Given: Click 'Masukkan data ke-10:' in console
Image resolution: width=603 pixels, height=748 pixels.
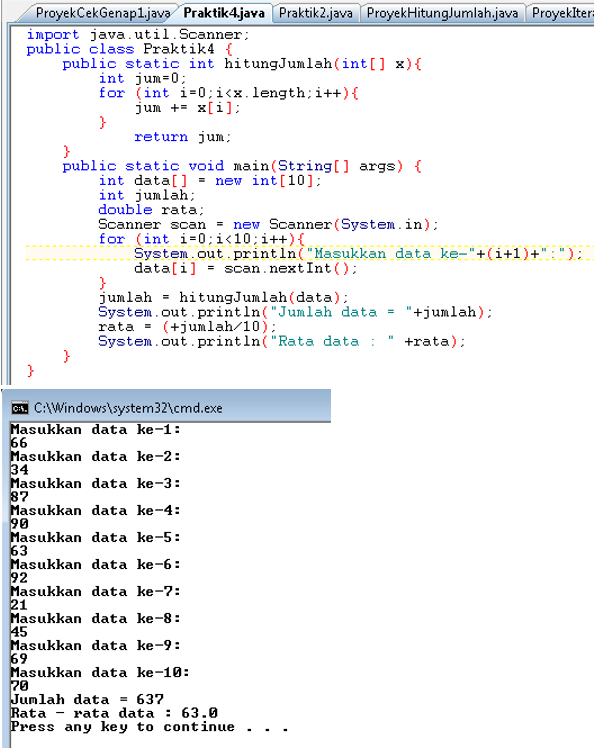Looking at the screenshot, I should 100,673.
